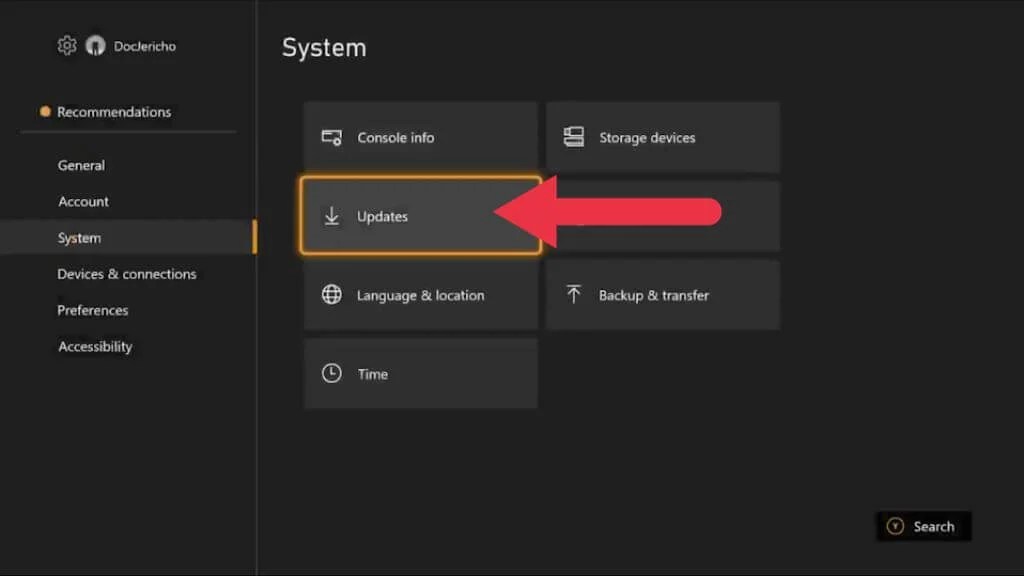The width and height of the screenshot is (1024, 576).
Task: Open the Accessibility settings section
Action: pyautogui.click(x=95, y=346)
